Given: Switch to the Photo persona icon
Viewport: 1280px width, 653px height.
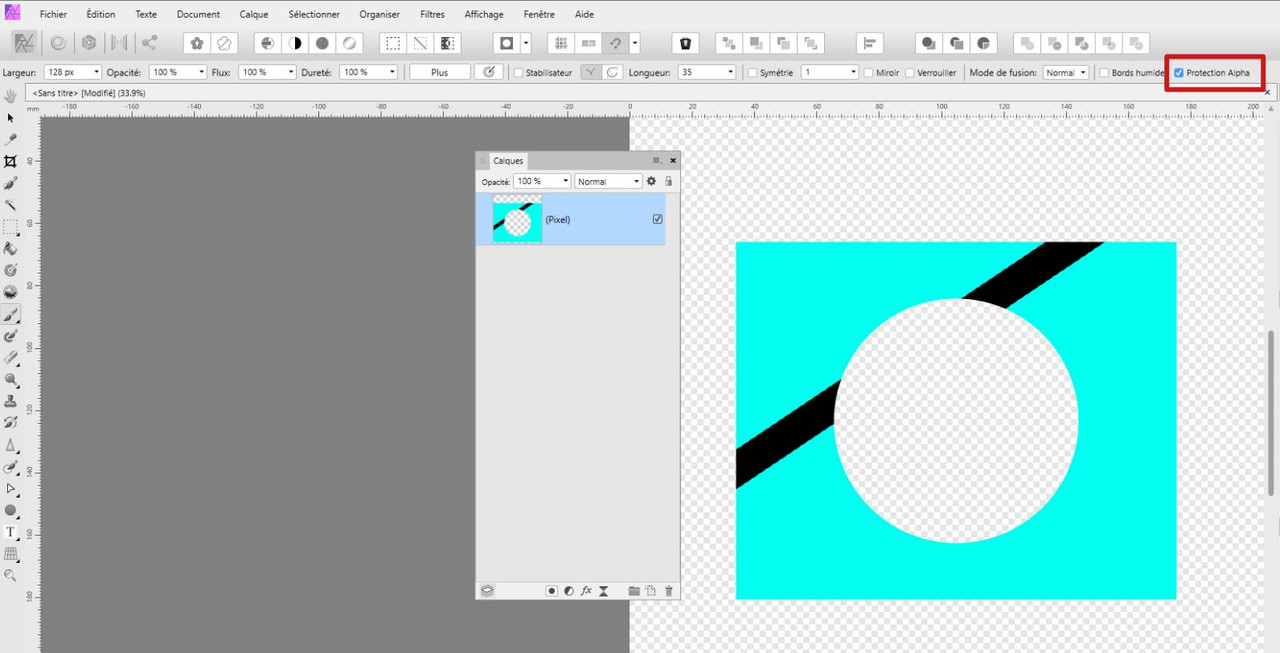Looking at the screenshot, I should coord(25,43).
